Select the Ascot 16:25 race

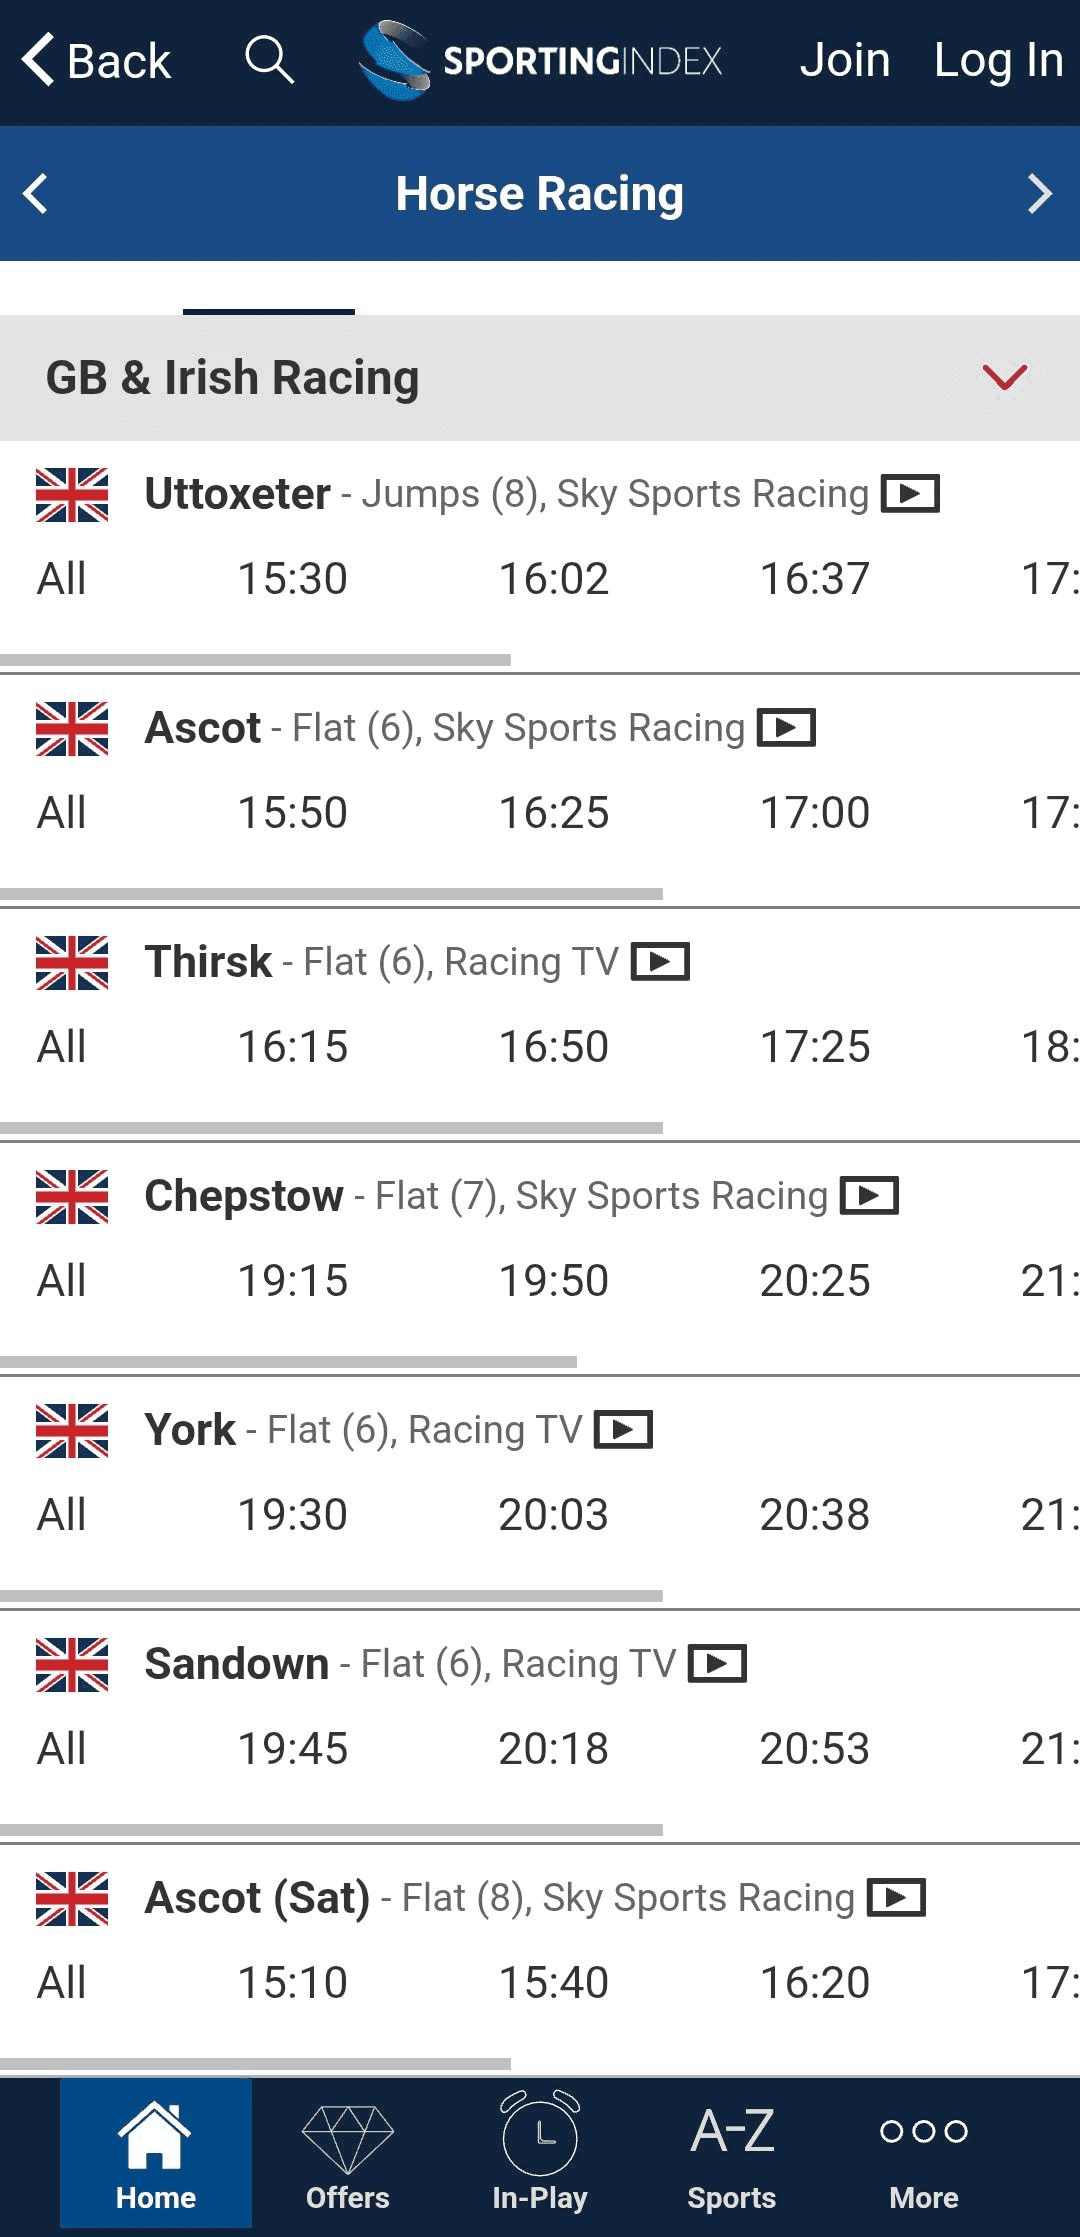pyautogui.click(x=553, y=813)
